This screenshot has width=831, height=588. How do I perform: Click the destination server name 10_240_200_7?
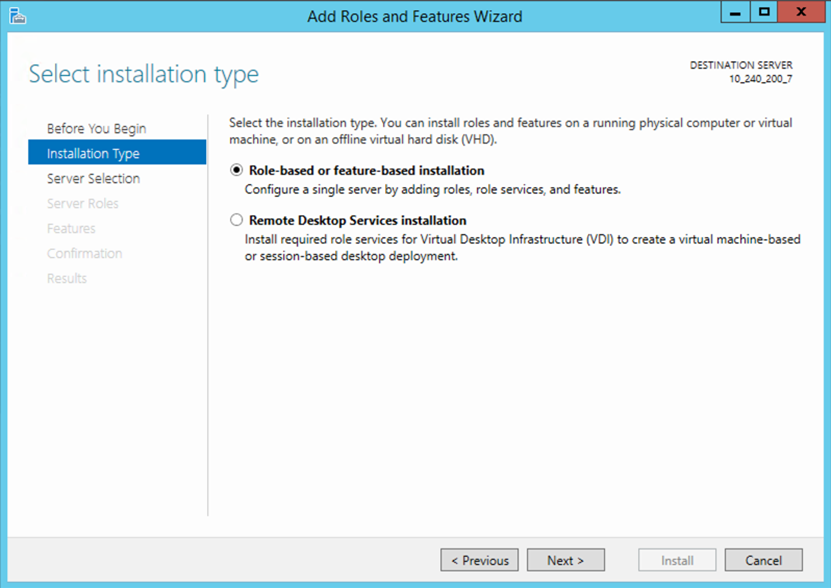[x=761, y=78]
